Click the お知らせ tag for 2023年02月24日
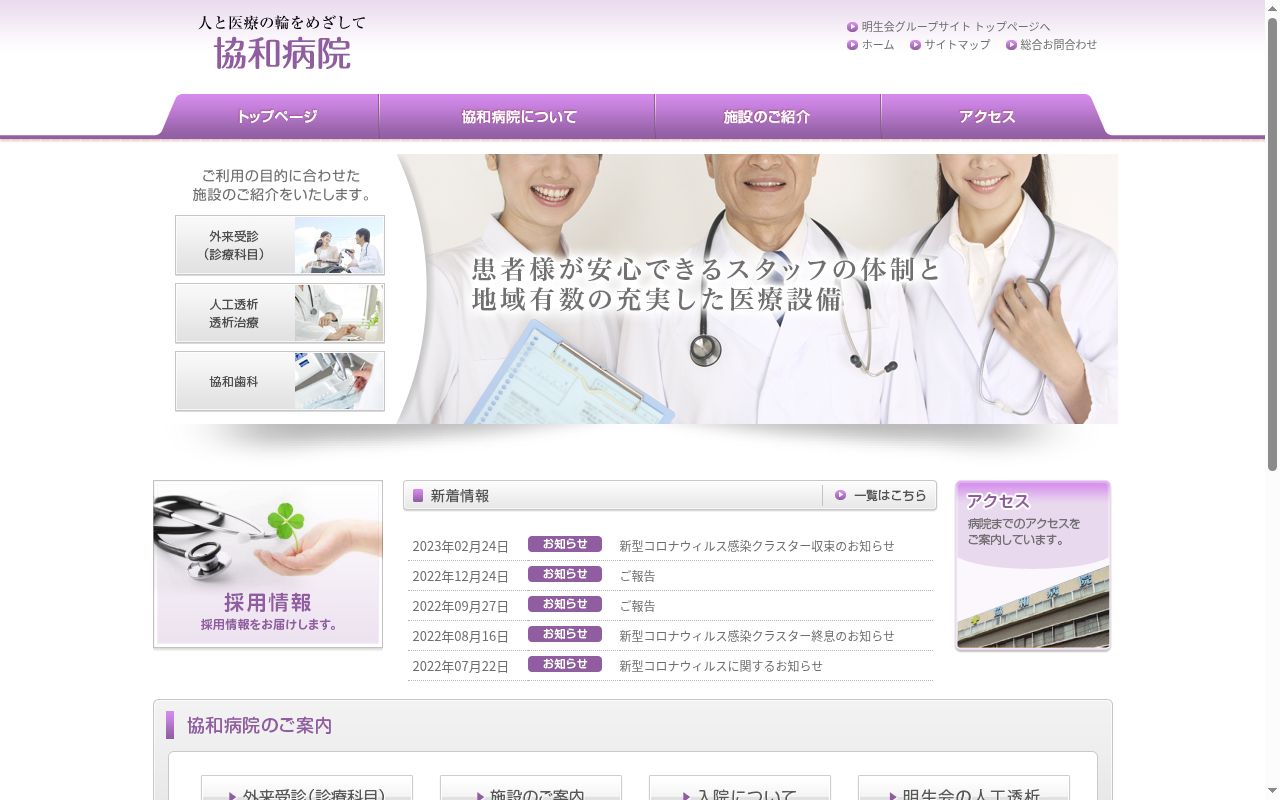The height and width of the screenshot is (800, 1280). pyautogui.click(x=565, y=544)
